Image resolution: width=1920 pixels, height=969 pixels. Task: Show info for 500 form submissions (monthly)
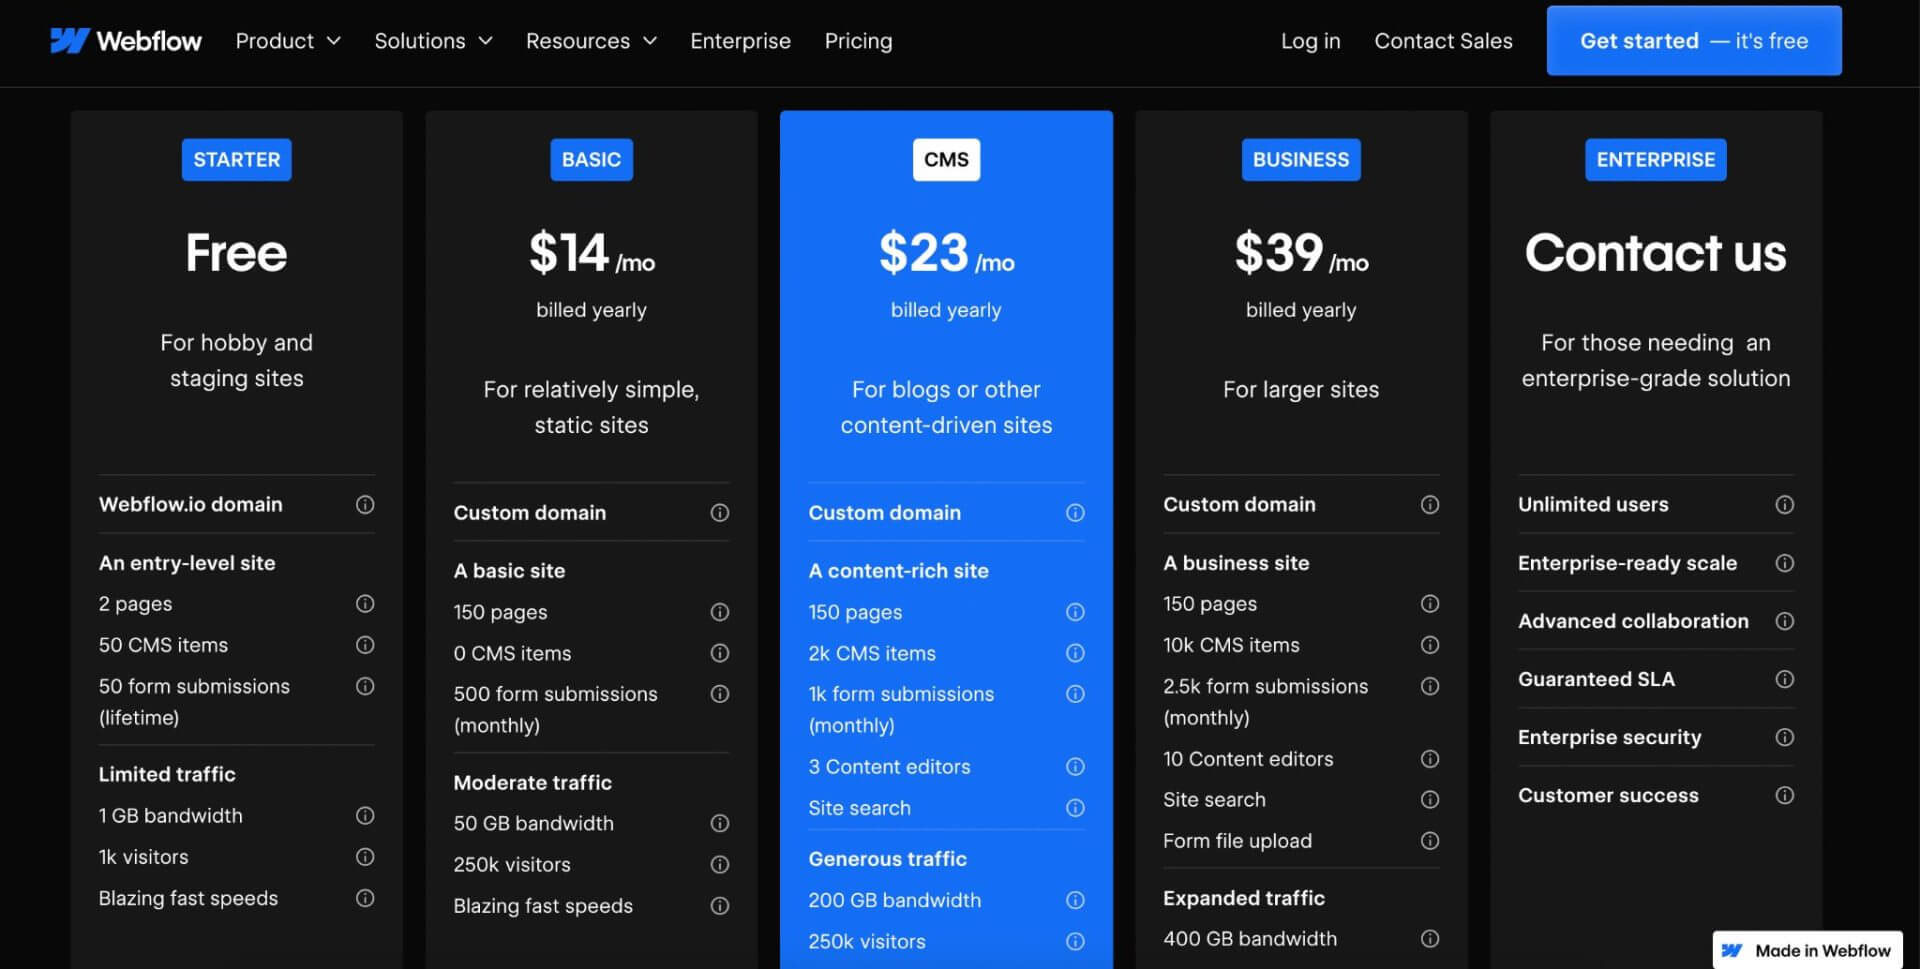pos(720,694)
